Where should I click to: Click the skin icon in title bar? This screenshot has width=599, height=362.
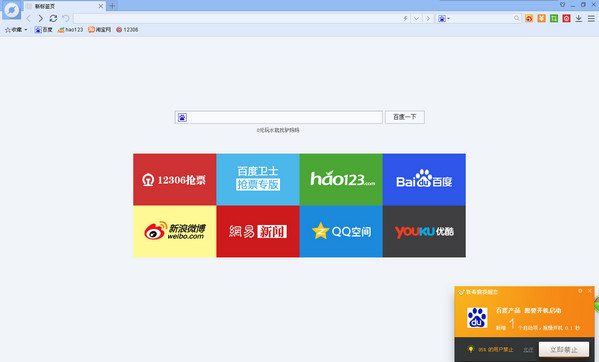click(x=562, y=5)
